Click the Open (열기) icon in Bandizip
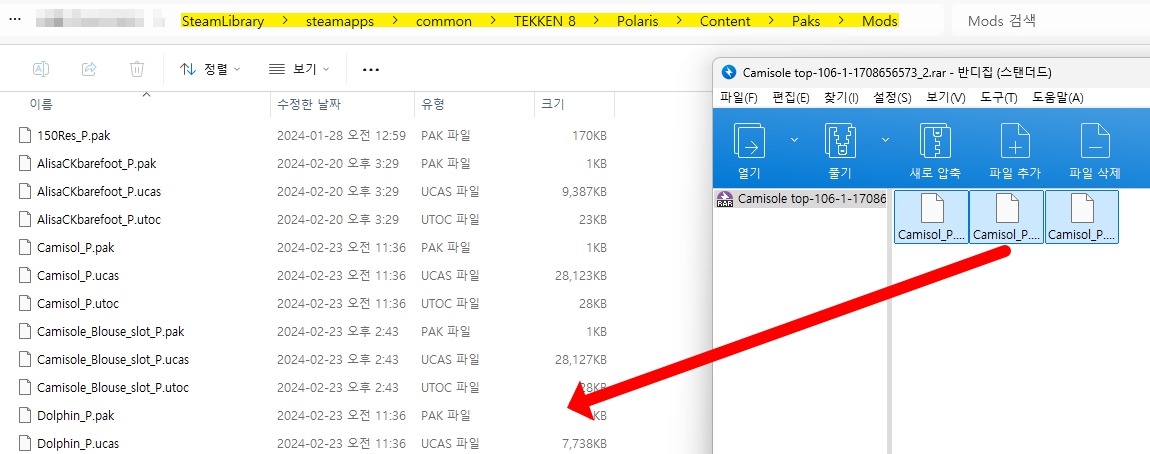This screenshot has width=1150, height=454. (x=749, y=142)
